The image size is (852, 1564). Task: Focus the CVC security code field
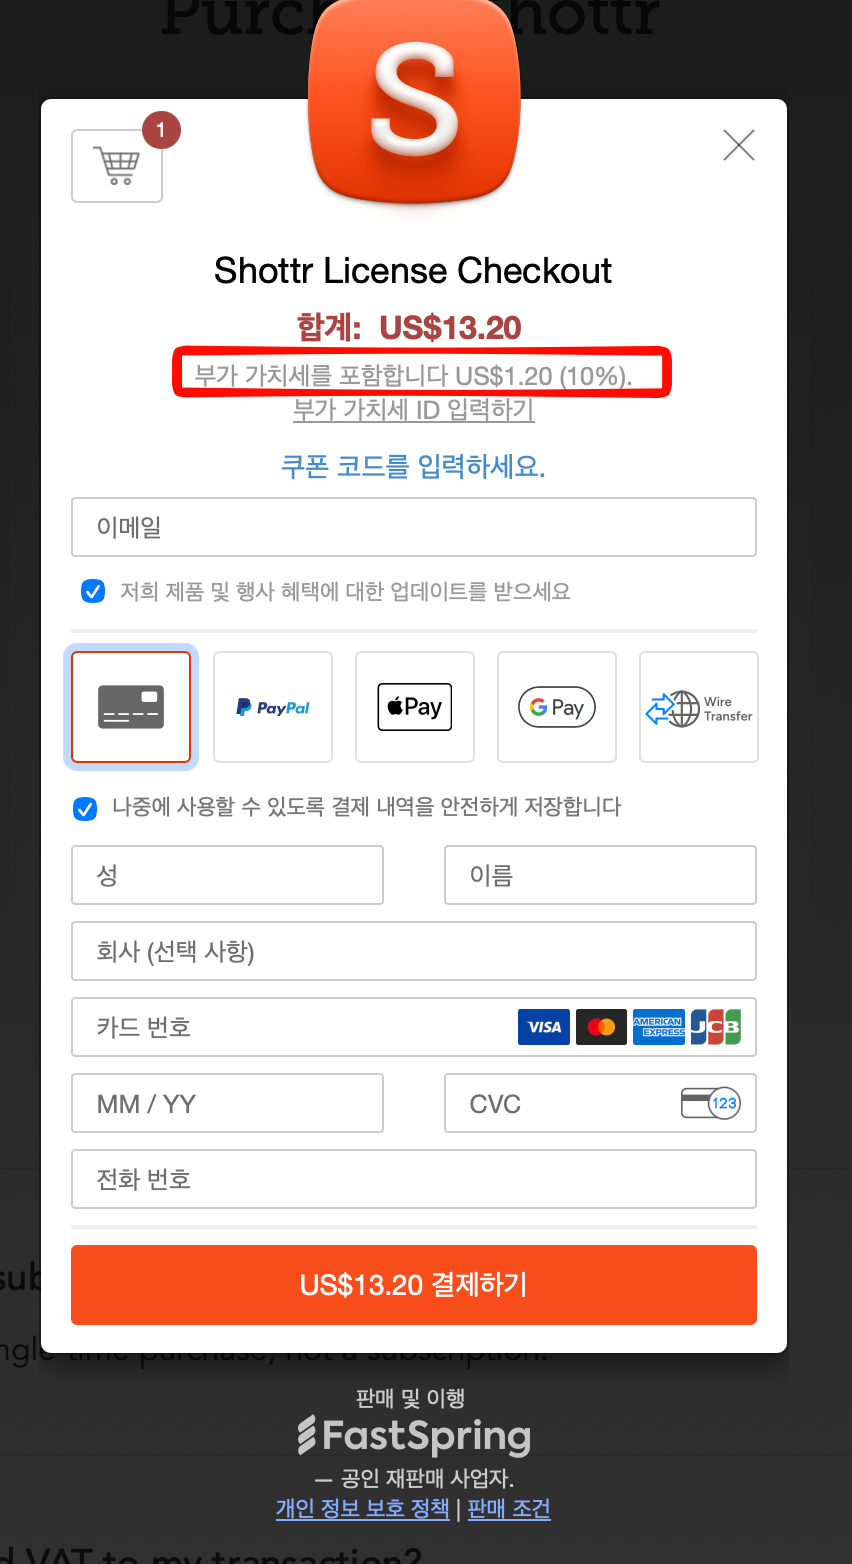[600, 1103]
